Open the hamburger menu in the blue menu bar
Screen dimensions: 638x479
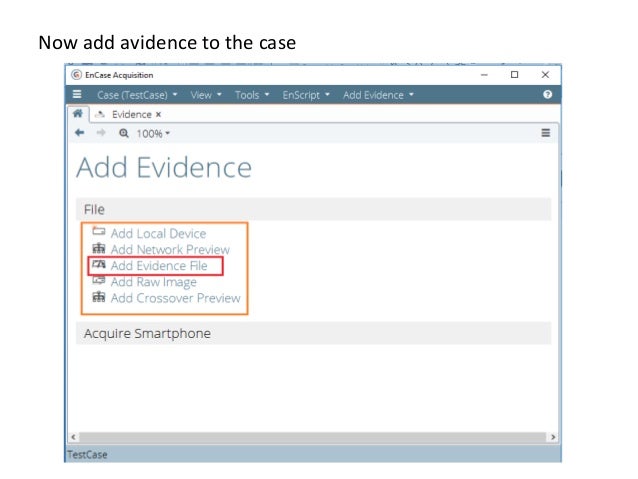77,94
